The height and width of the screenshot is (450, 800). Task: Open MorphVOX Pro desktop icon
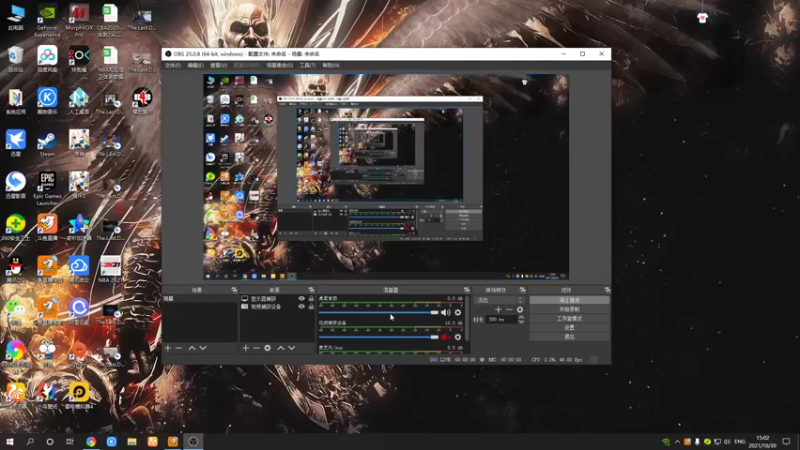click(x=79, y=20)
